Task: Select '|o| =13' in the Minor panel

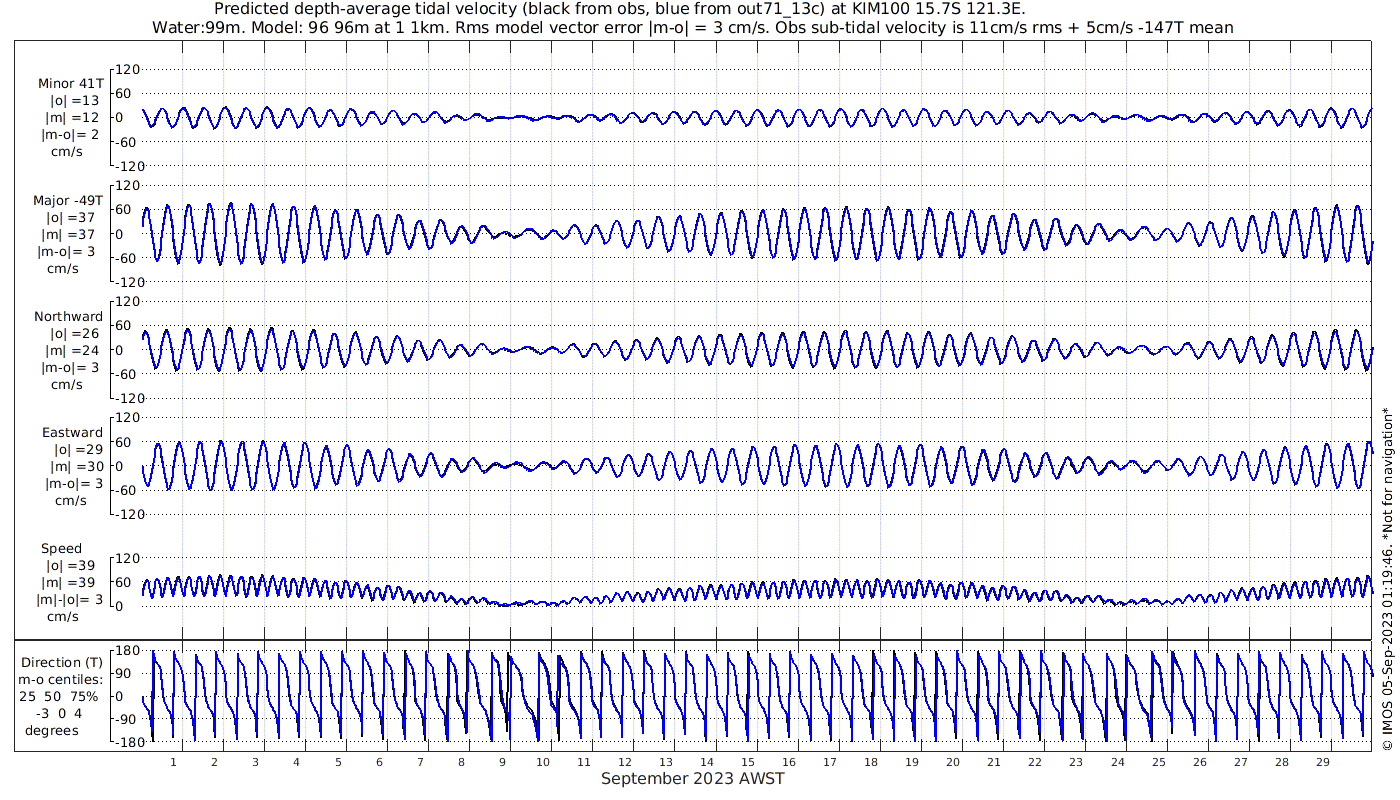Action: click(x=74, y=100)
